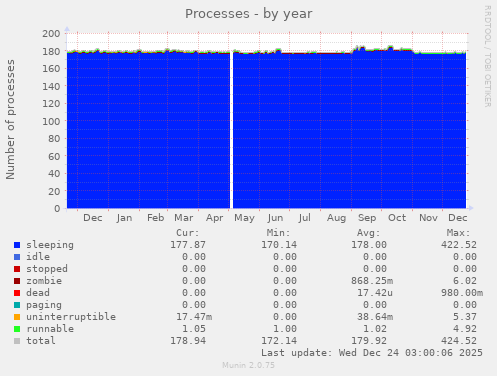Click runnable maximum value 4.92
Viewport: 497px width, 376px height.
465,329
